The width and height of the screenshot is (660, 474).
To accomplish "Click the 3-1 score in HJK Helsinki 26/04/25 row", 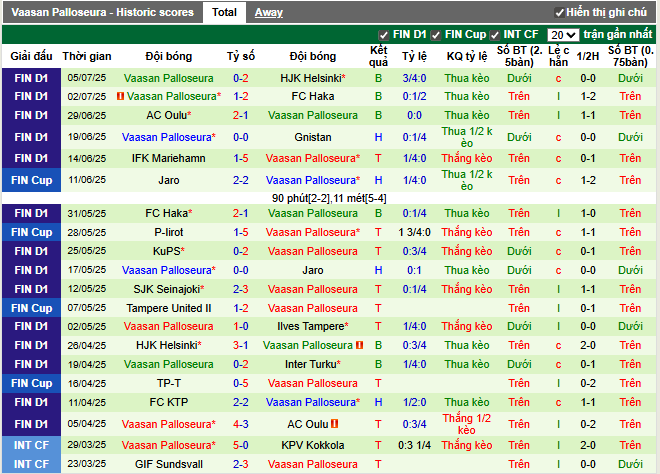I will click(x=241, y=345).
